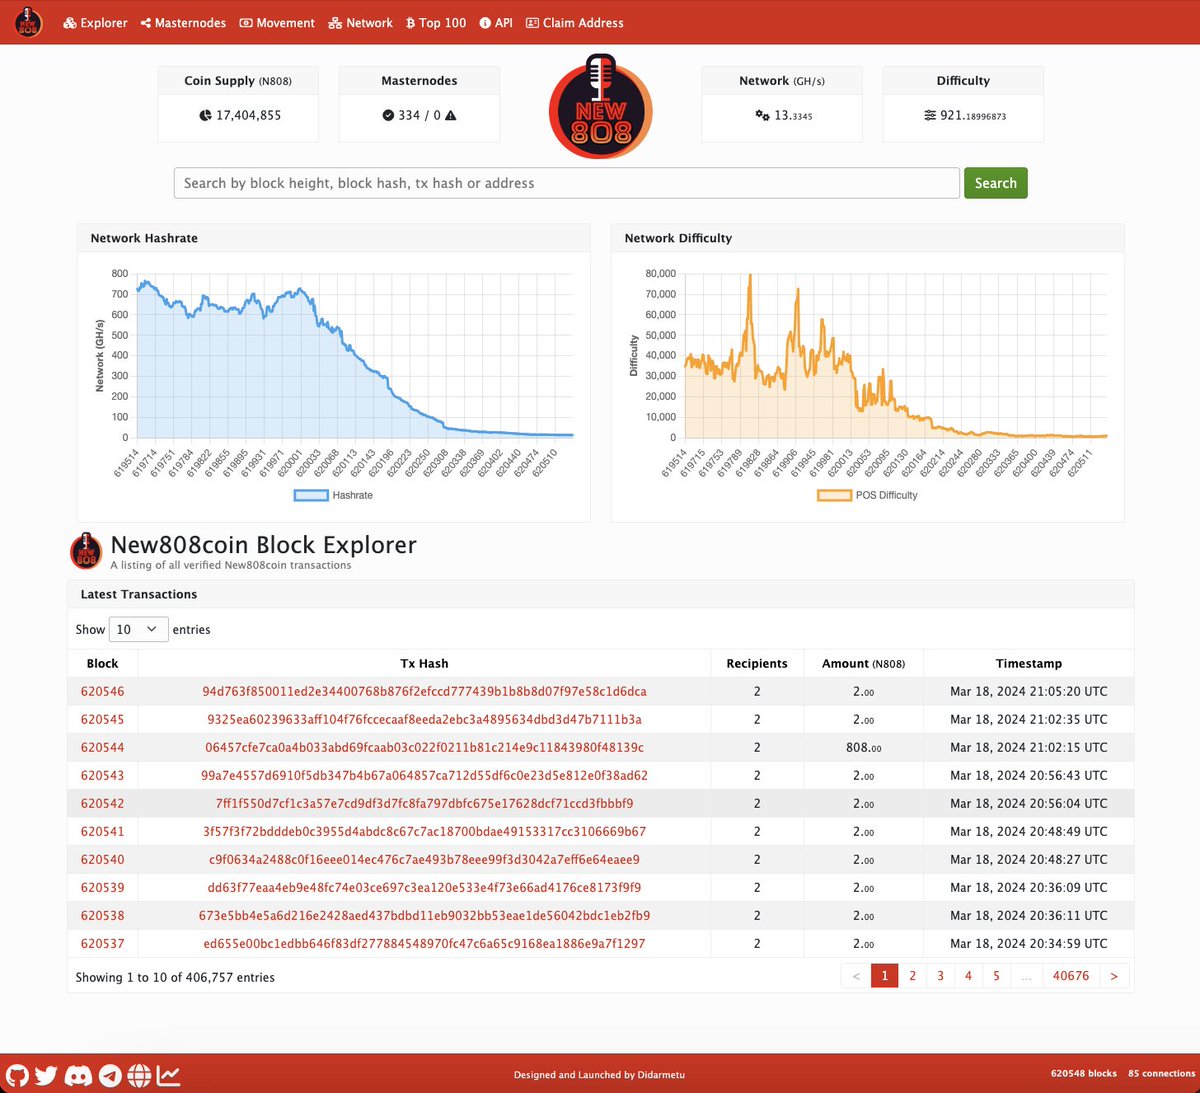Click the New808 logo in the navbar
The image size is (1200, 1093).
[x=28, y=22]
